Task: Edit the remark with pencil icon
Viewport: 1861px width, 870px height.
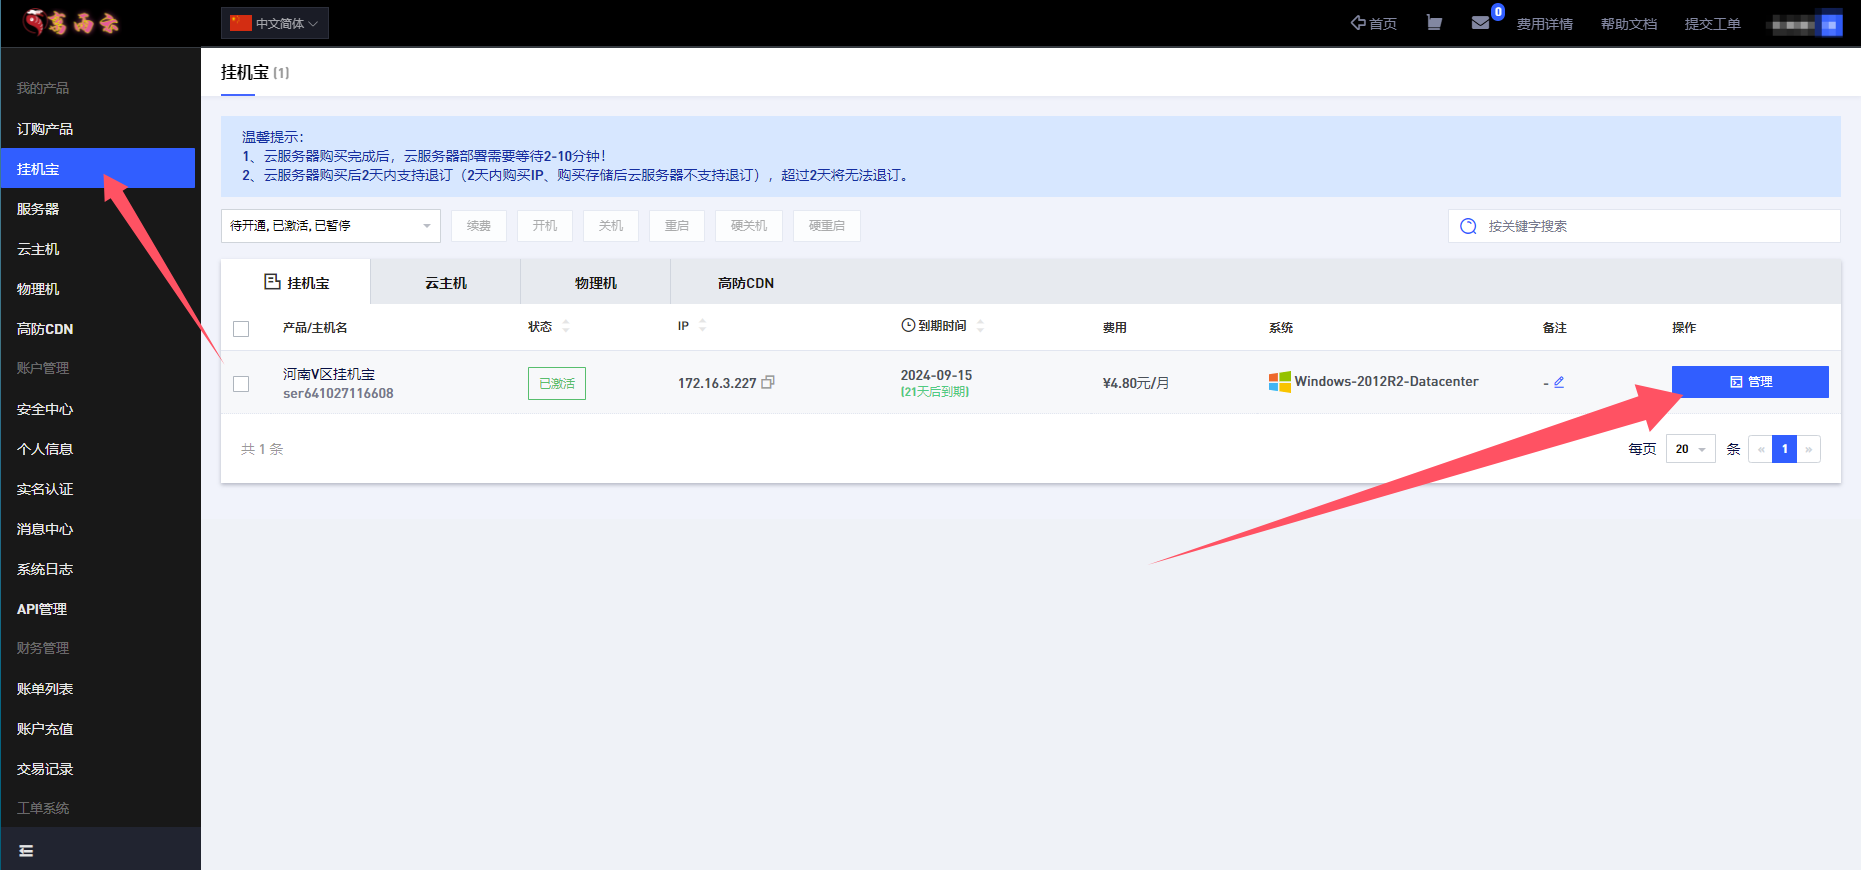Action: click(x=1559, y=382)
